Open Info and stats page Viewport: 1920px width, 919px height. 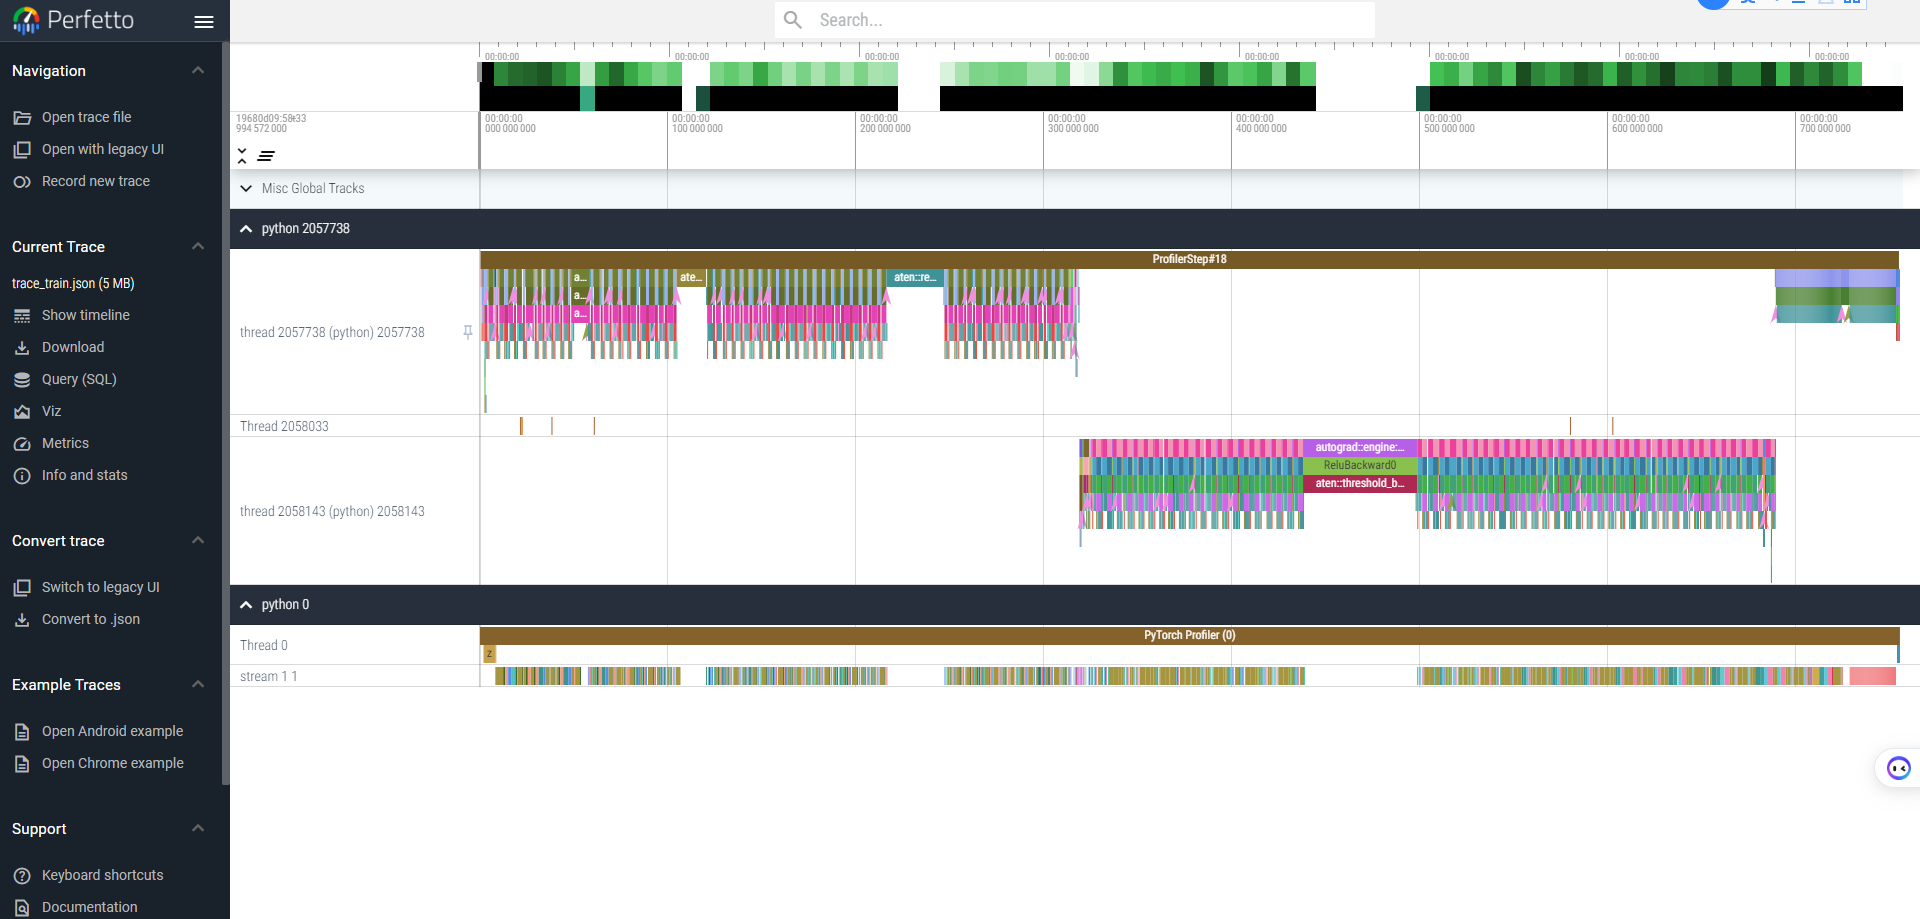coord(84,475)
